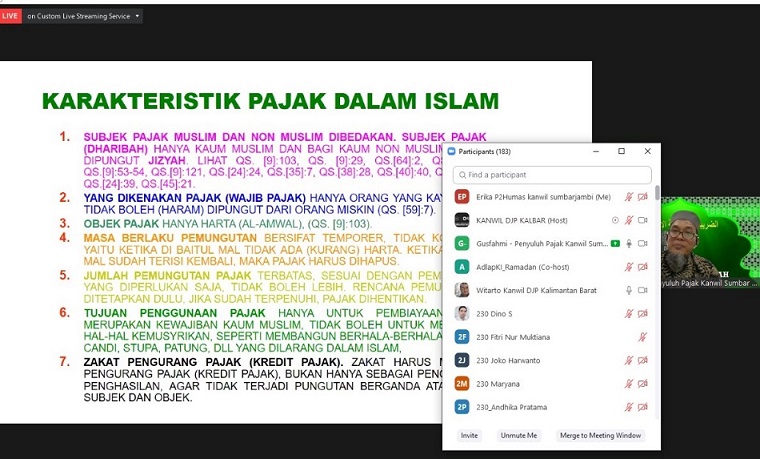This screenshot has width=760, height=459.
Task: Click the muted mic icon for 230 Fitri Nur Muktiana
Action: 642,337
